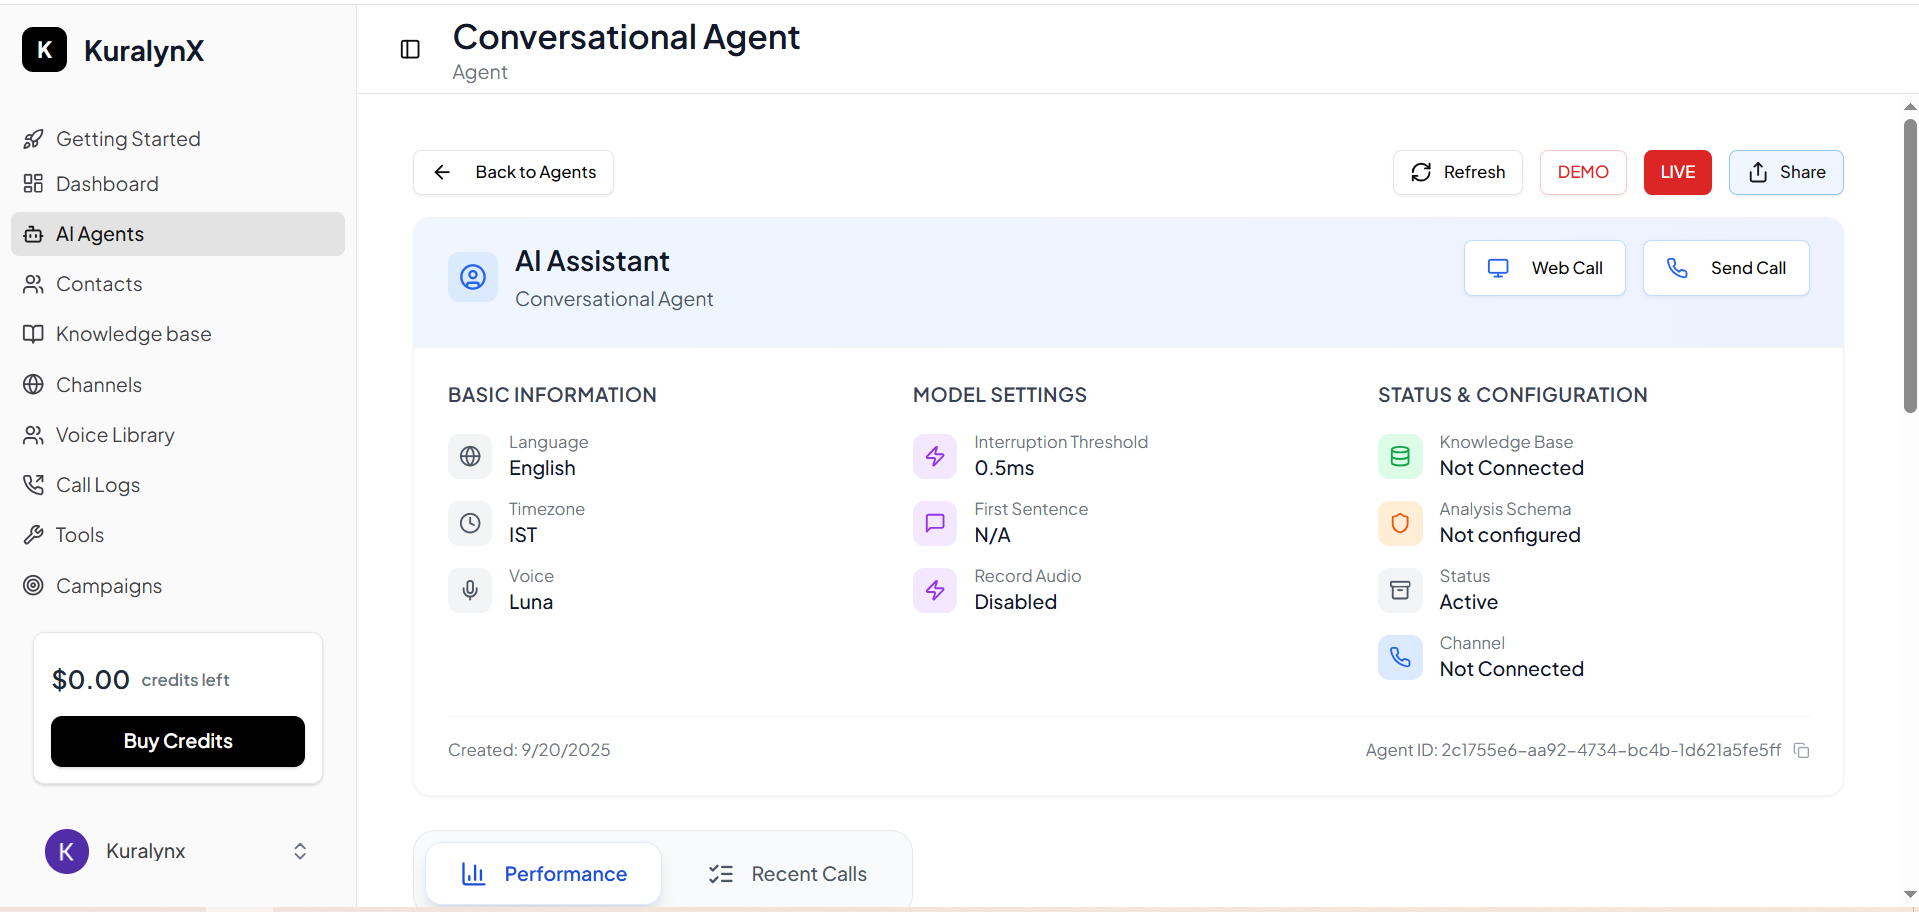Click the KuralynX logo icon
The image size is (1919, 912).
coord(43,49)
